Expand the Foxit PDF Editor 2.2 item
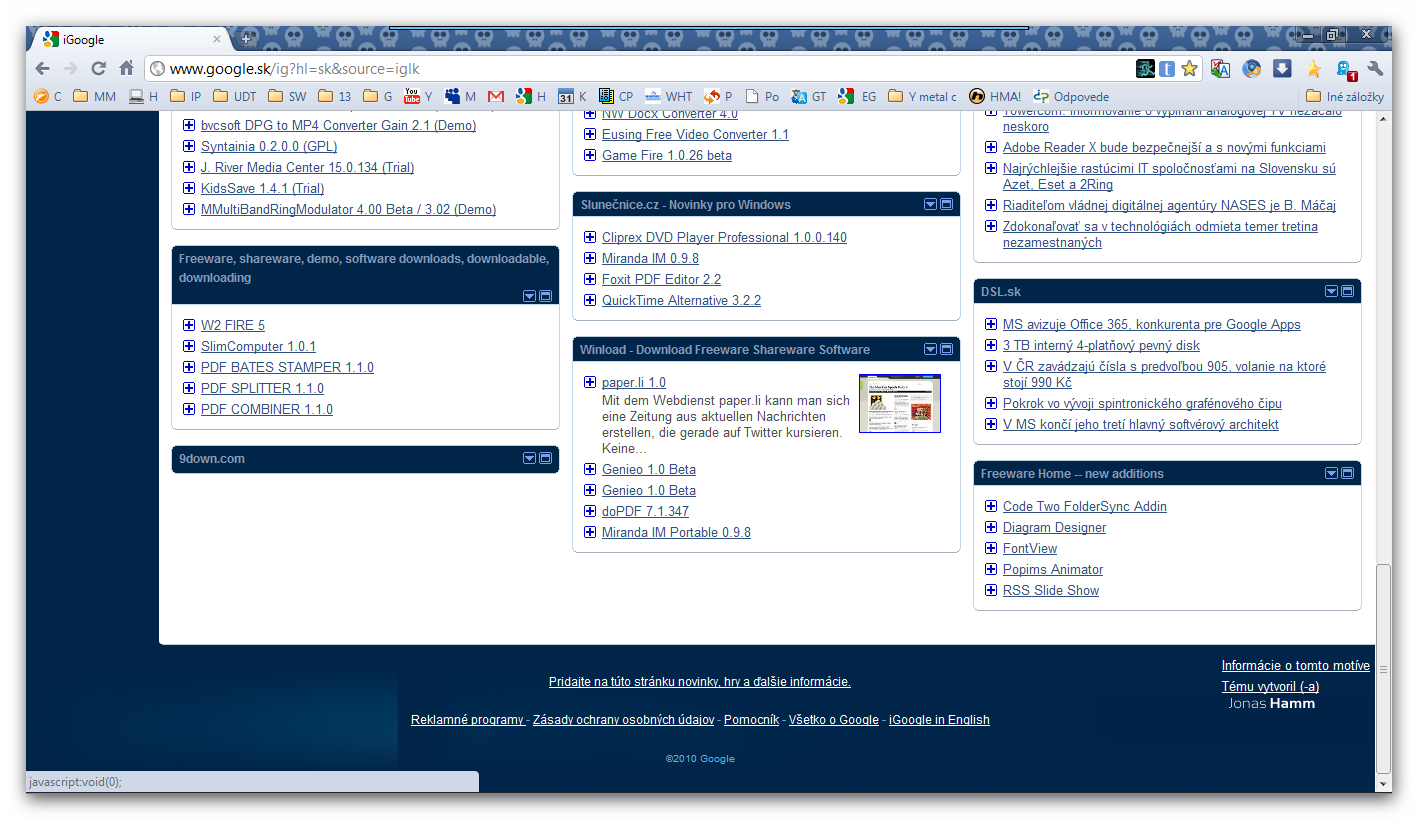 pos(590,279)
